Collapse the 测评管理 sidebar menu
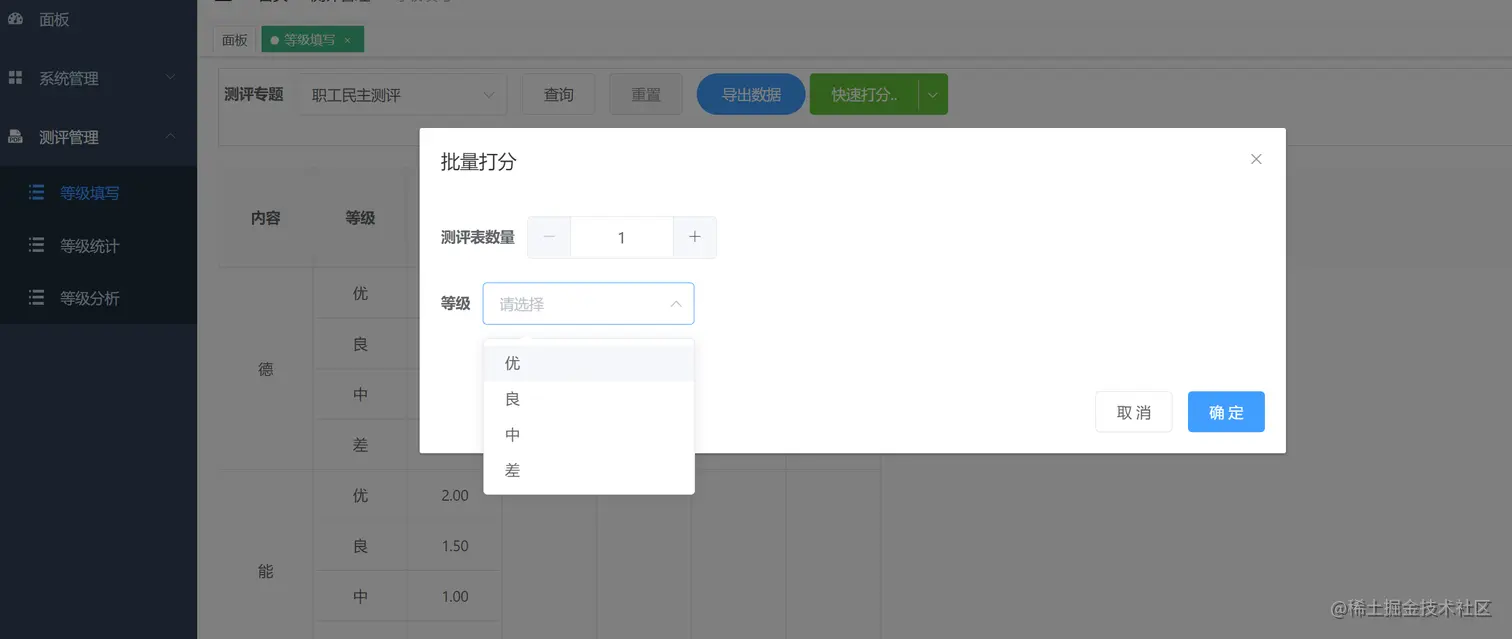The image size is (1512, 639). pyautogui.click(x=98, y=137)
